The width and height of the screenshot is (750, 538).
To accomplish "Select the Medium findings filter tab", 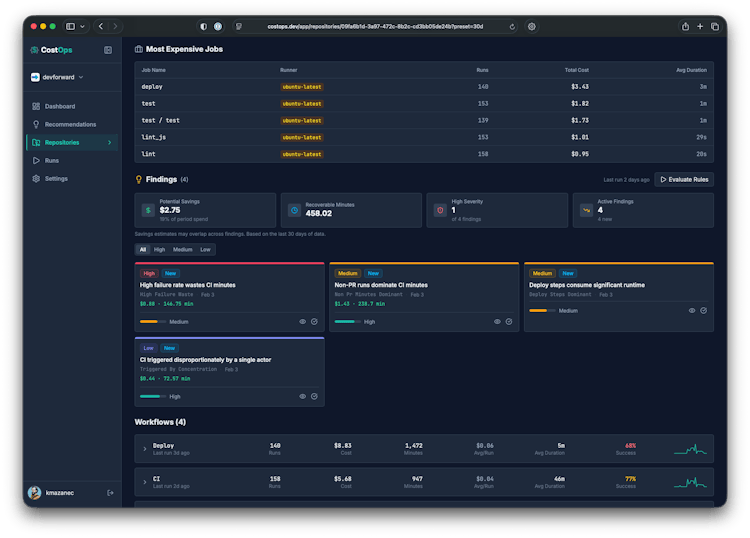I will click(x=182, y=249).
